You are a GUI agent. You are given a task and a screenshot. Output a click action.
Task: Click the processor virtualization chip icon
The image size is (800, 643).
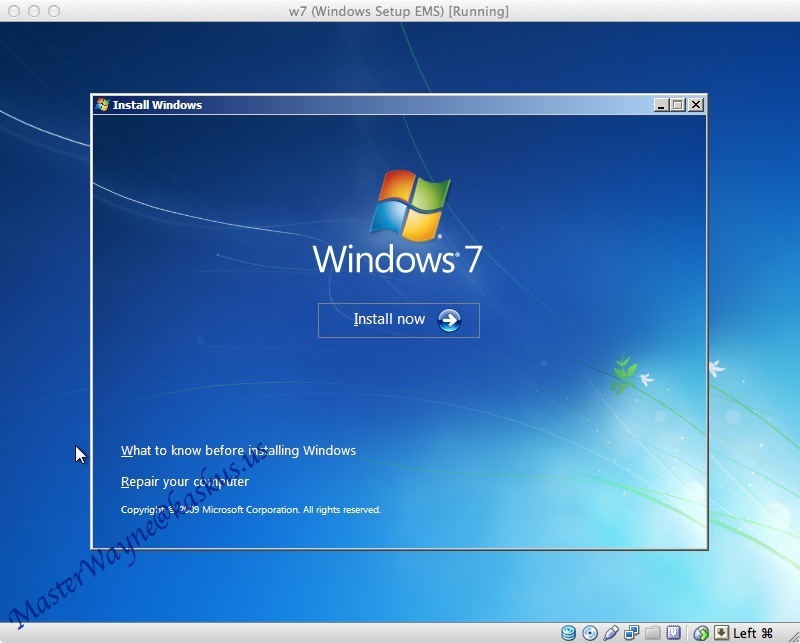[x=674, y=633]
